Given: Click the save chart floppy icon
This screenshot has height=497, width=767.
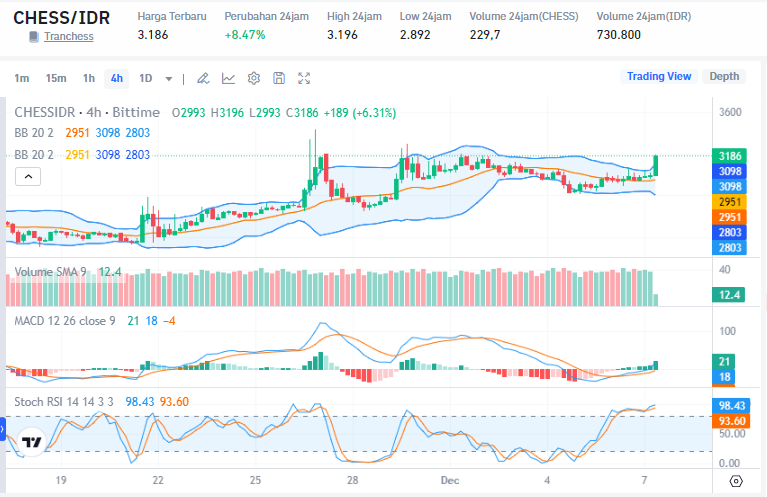Looking at the screenshot, I should coord(279,78).
